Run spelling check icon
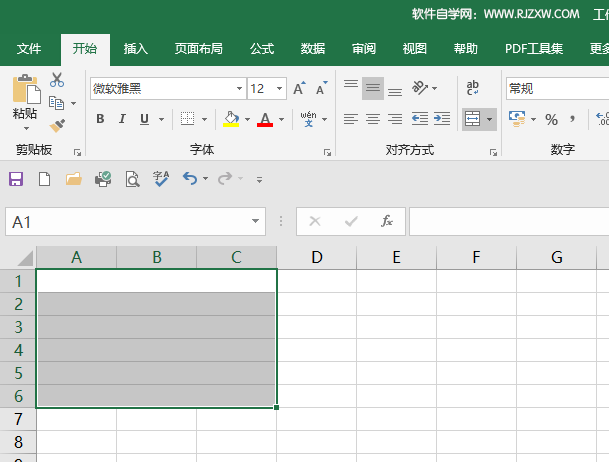Screen dimensions: 609x462 [x=161, y=179]
